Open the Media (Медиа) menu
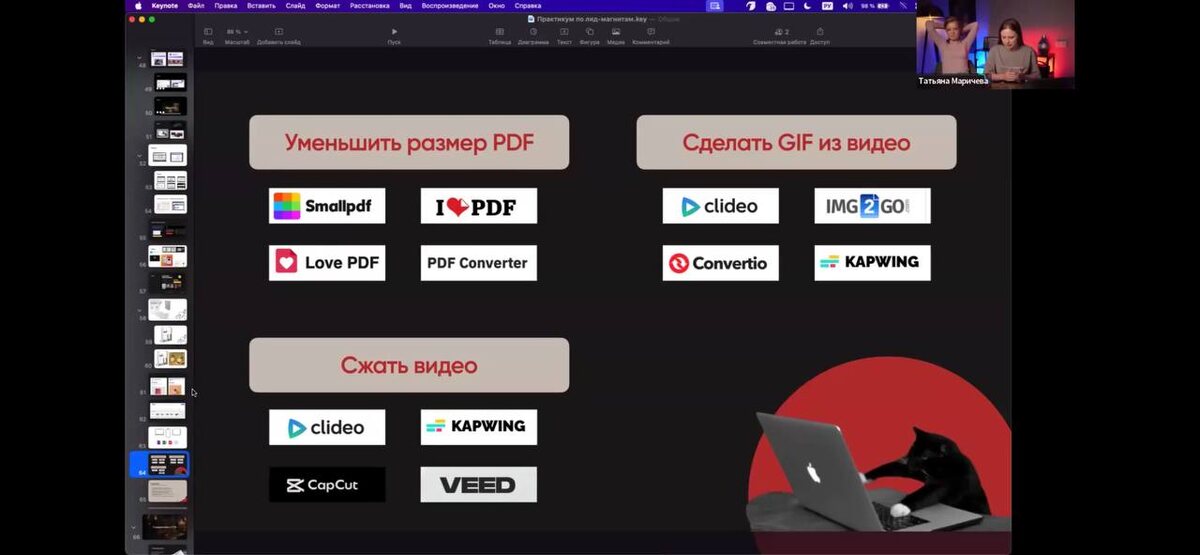 [616, 36]
